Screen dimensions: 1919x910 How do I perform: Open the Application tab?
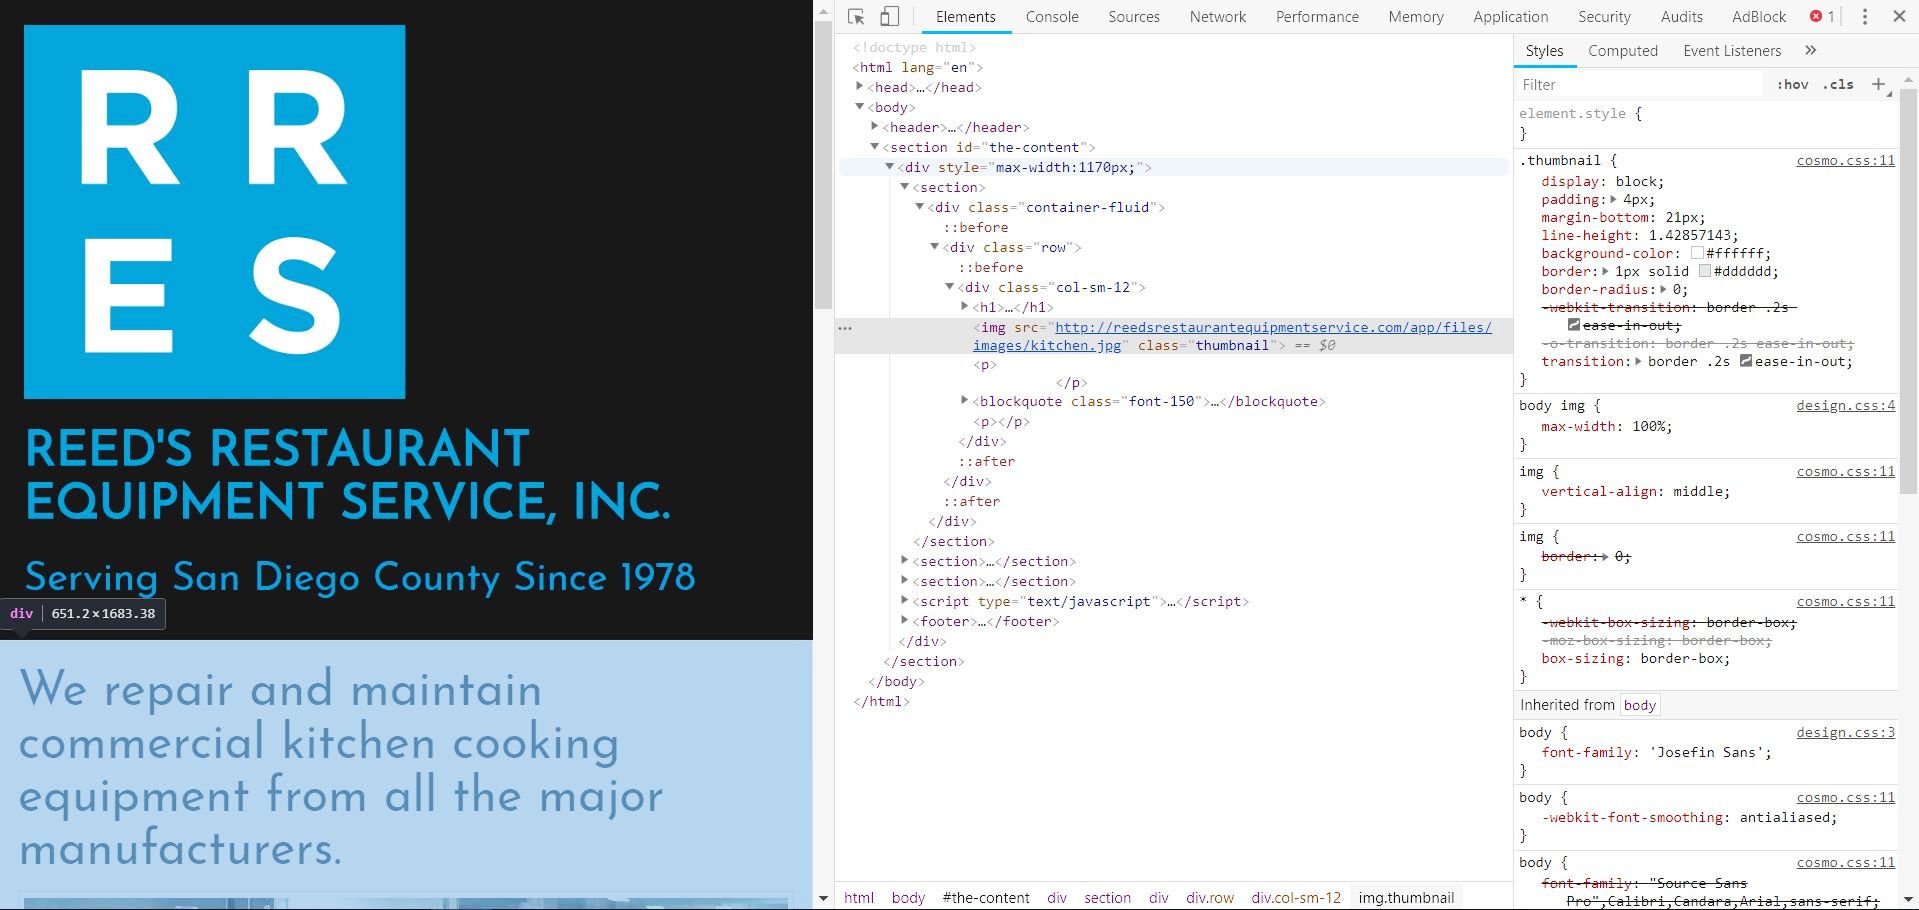pos(1510,17)
